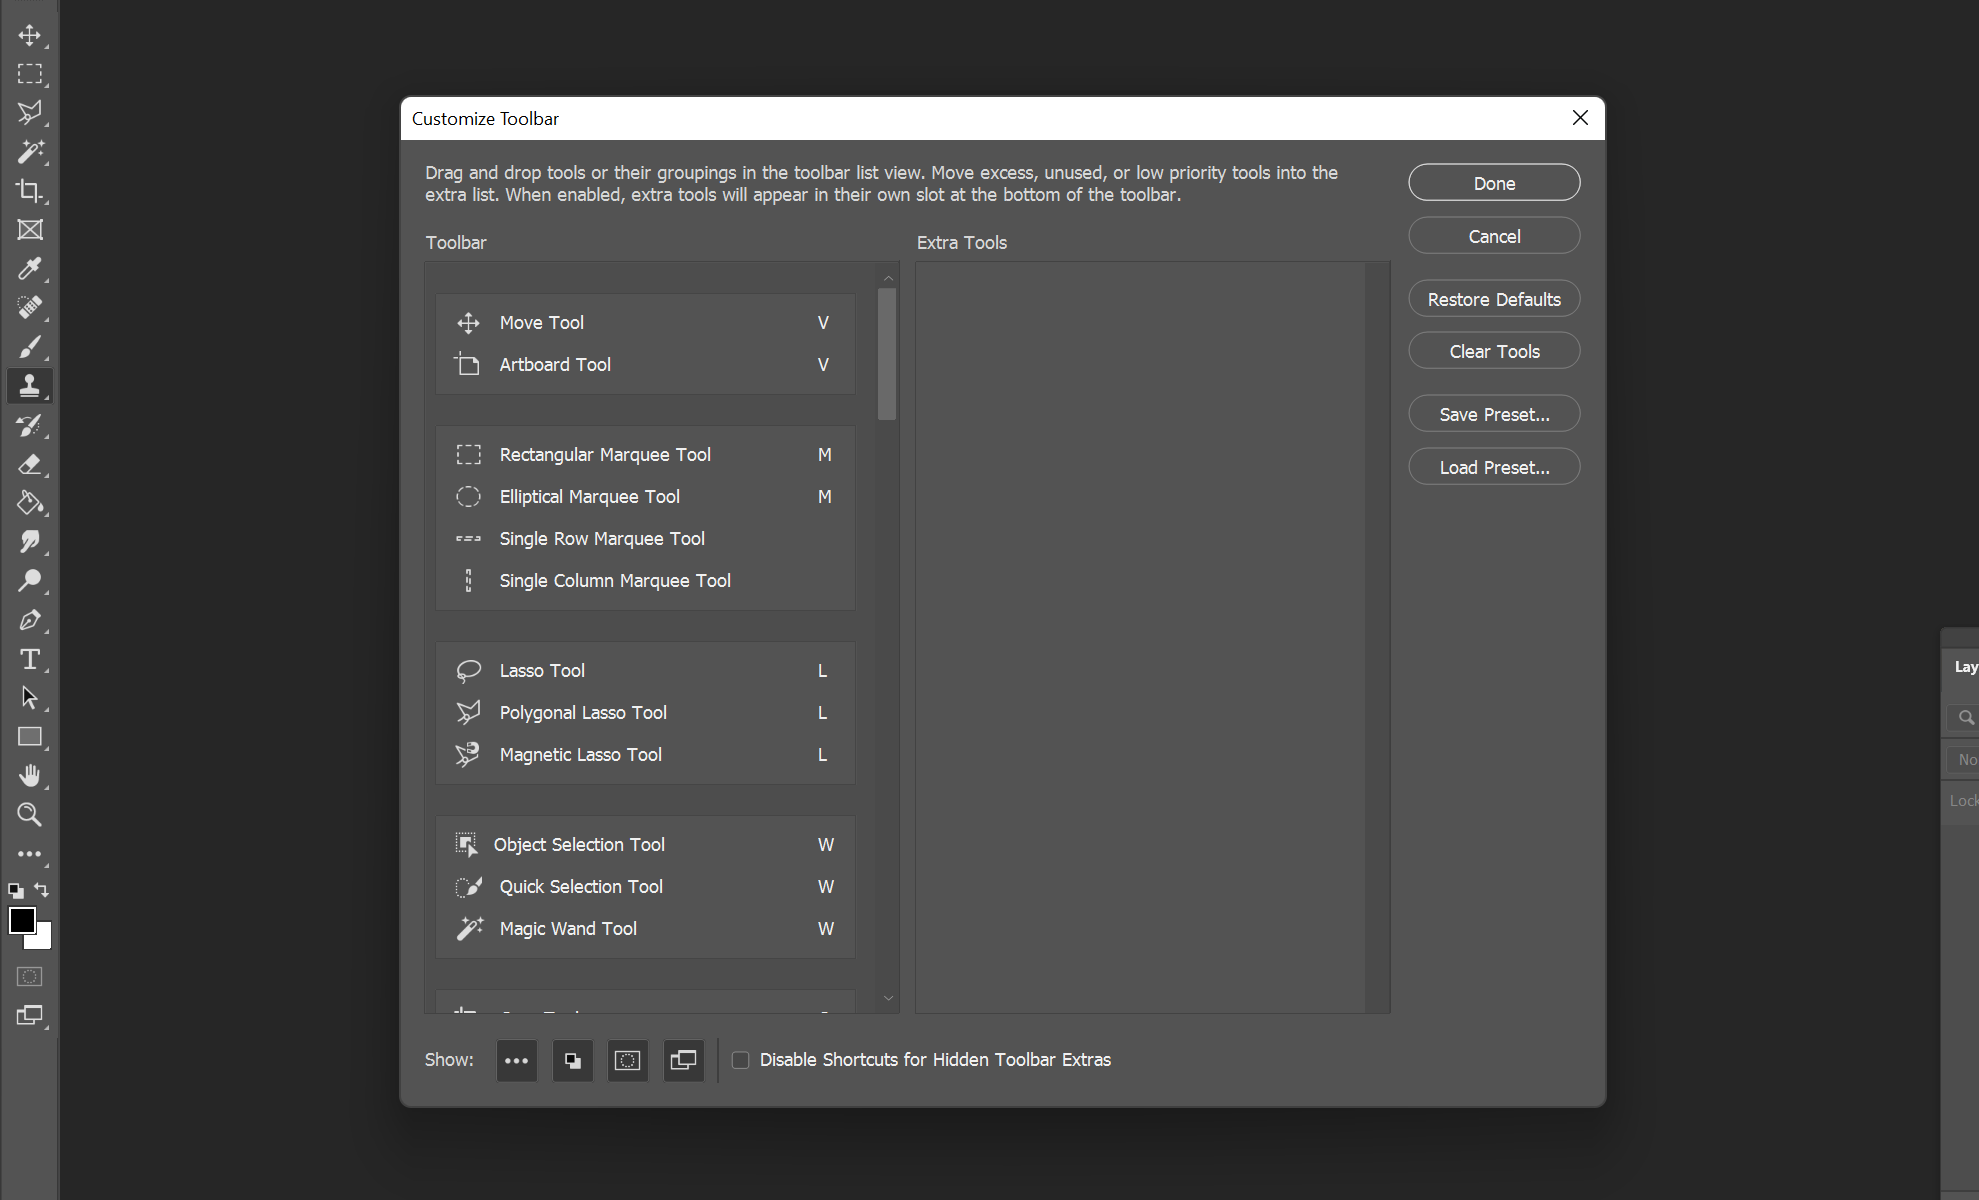The image size is (1979, 1200).
Task: Select the Eraser tool
Action: 29,464
